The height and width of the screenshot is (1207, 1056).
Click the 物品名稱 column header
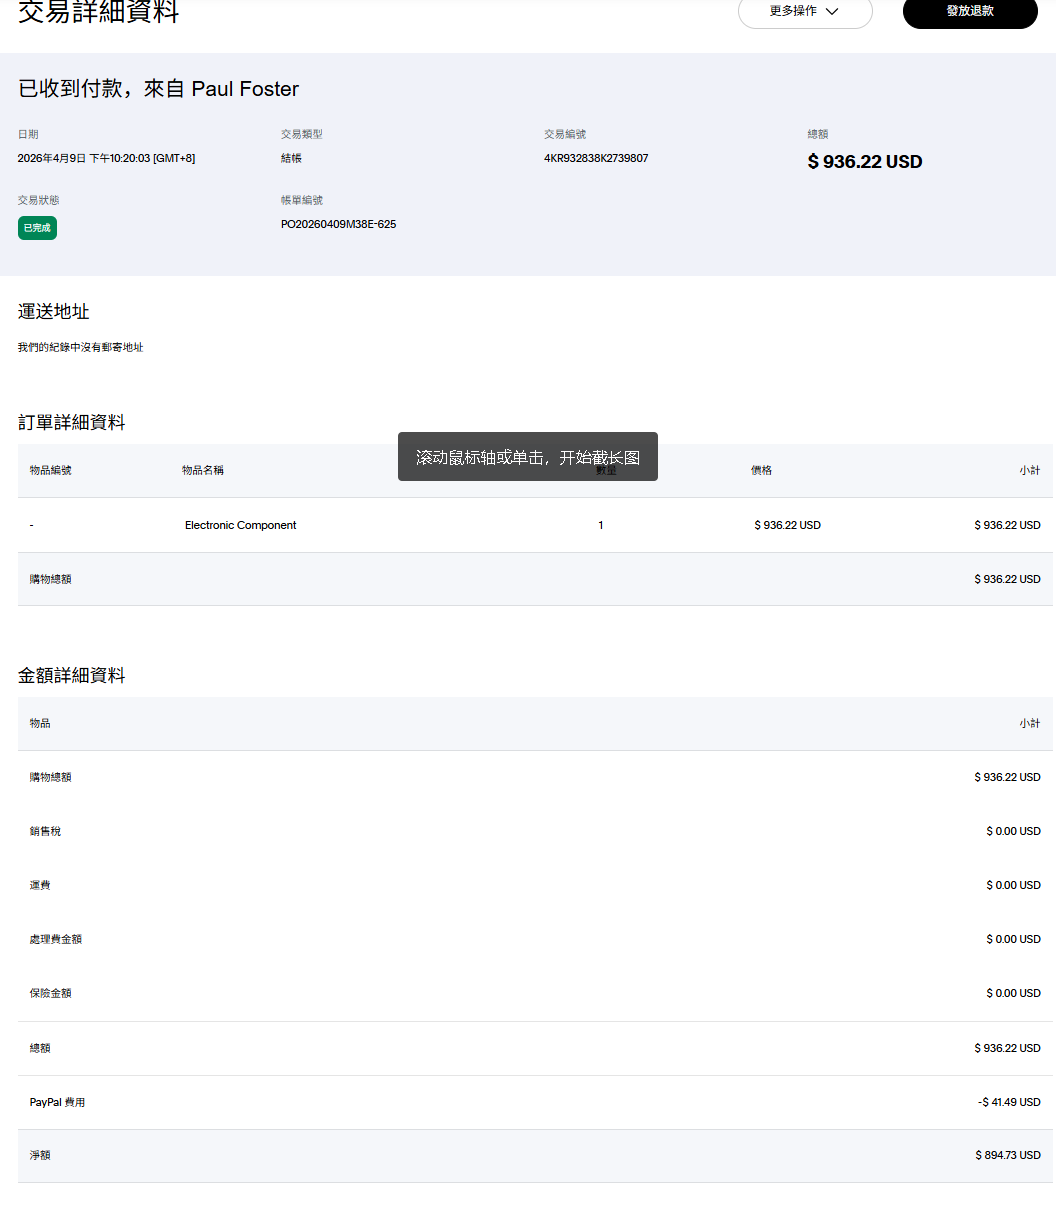pos(203,470)
